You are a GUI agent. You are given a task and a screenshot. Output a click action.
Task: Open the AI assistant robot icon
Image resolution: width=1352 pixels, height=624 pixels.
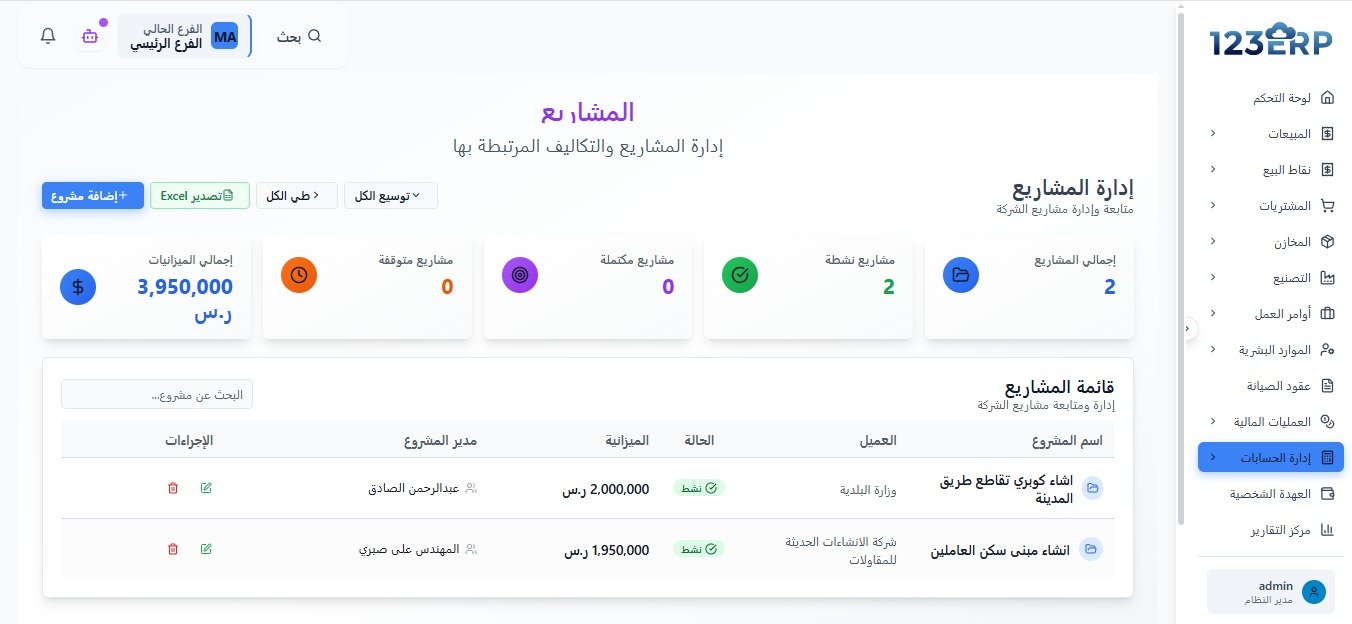[x=89, y=34]
